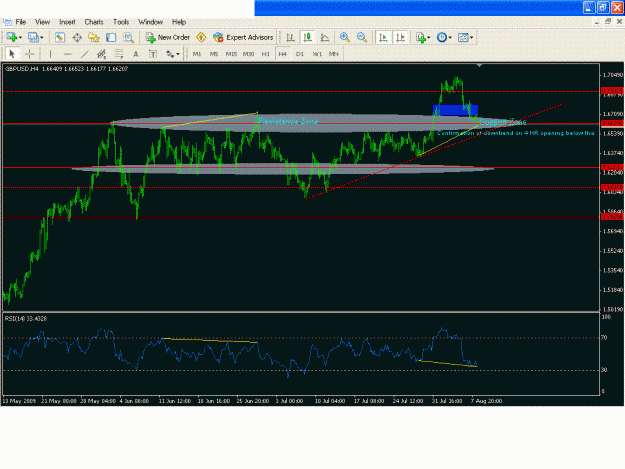Viewport: 625px width, 469px height.
Task: Open the Tools menu
Action: (x=121, y=22)
